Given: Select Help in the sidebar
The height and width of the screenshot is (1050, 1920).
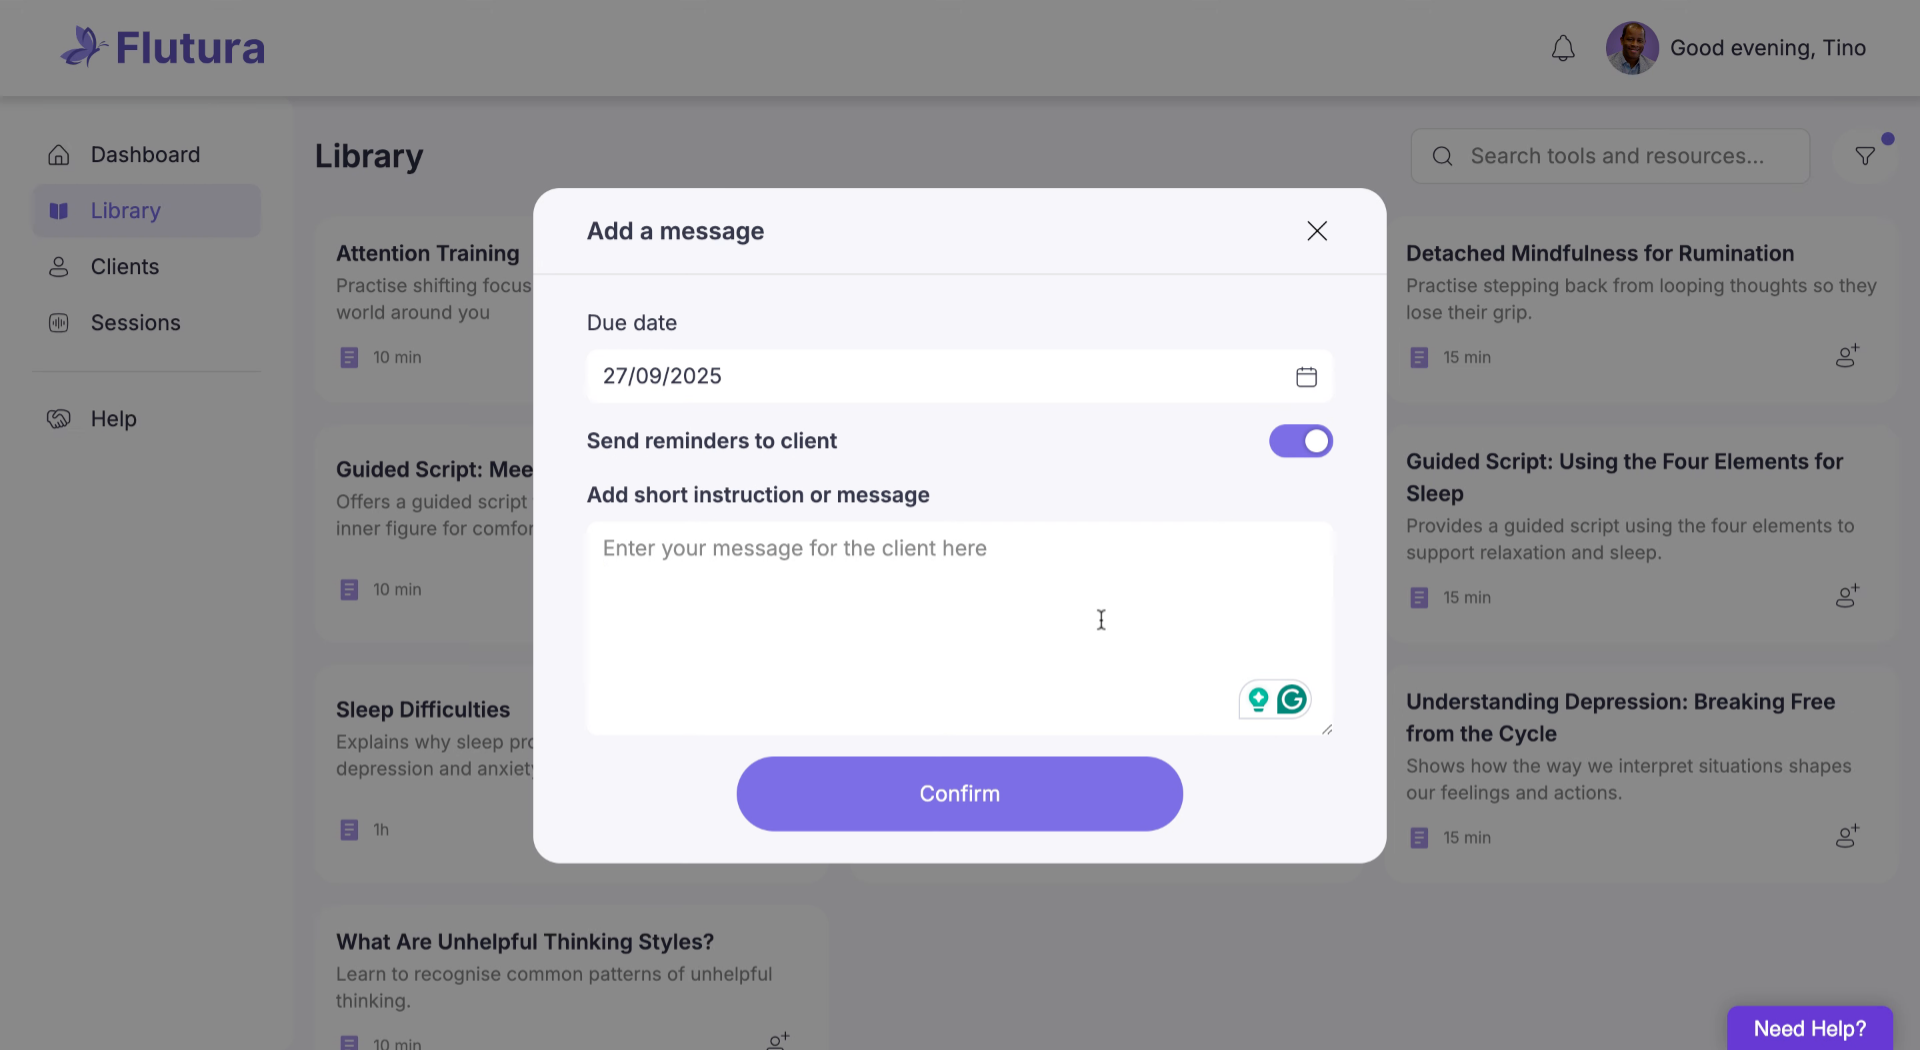Looking at the screenshot, I should pyautogui.click(x=113, y=419).
